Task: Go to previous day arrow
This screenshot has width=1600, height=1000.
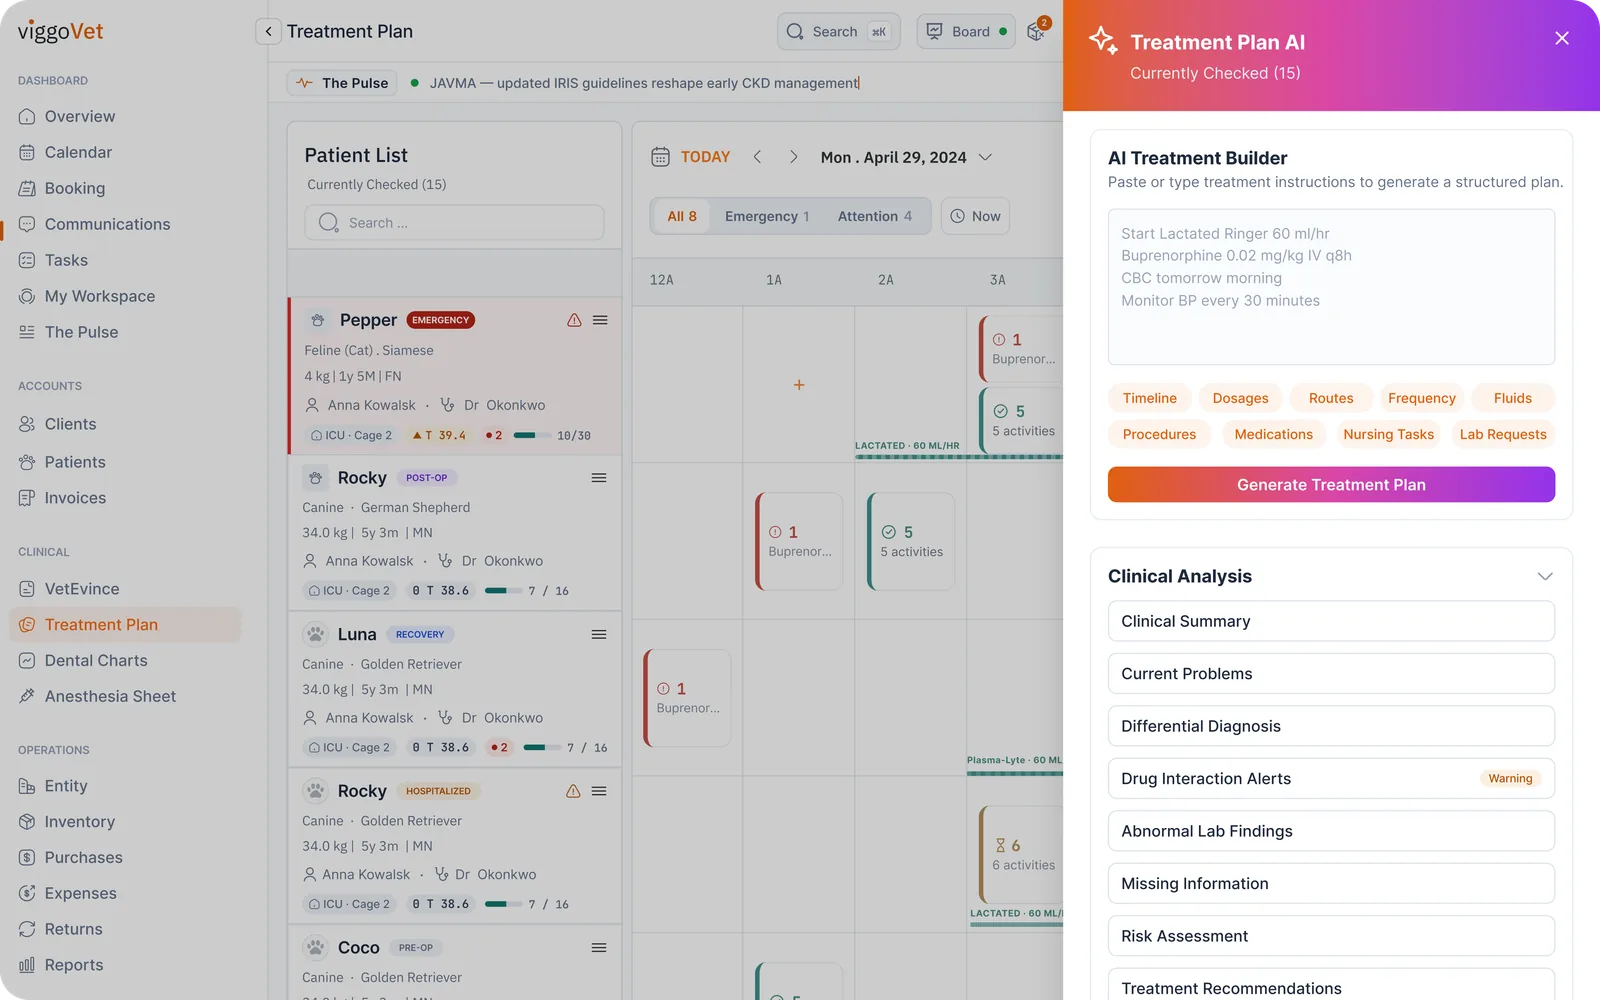Action: pyautogui.click(x=757, y=157)
